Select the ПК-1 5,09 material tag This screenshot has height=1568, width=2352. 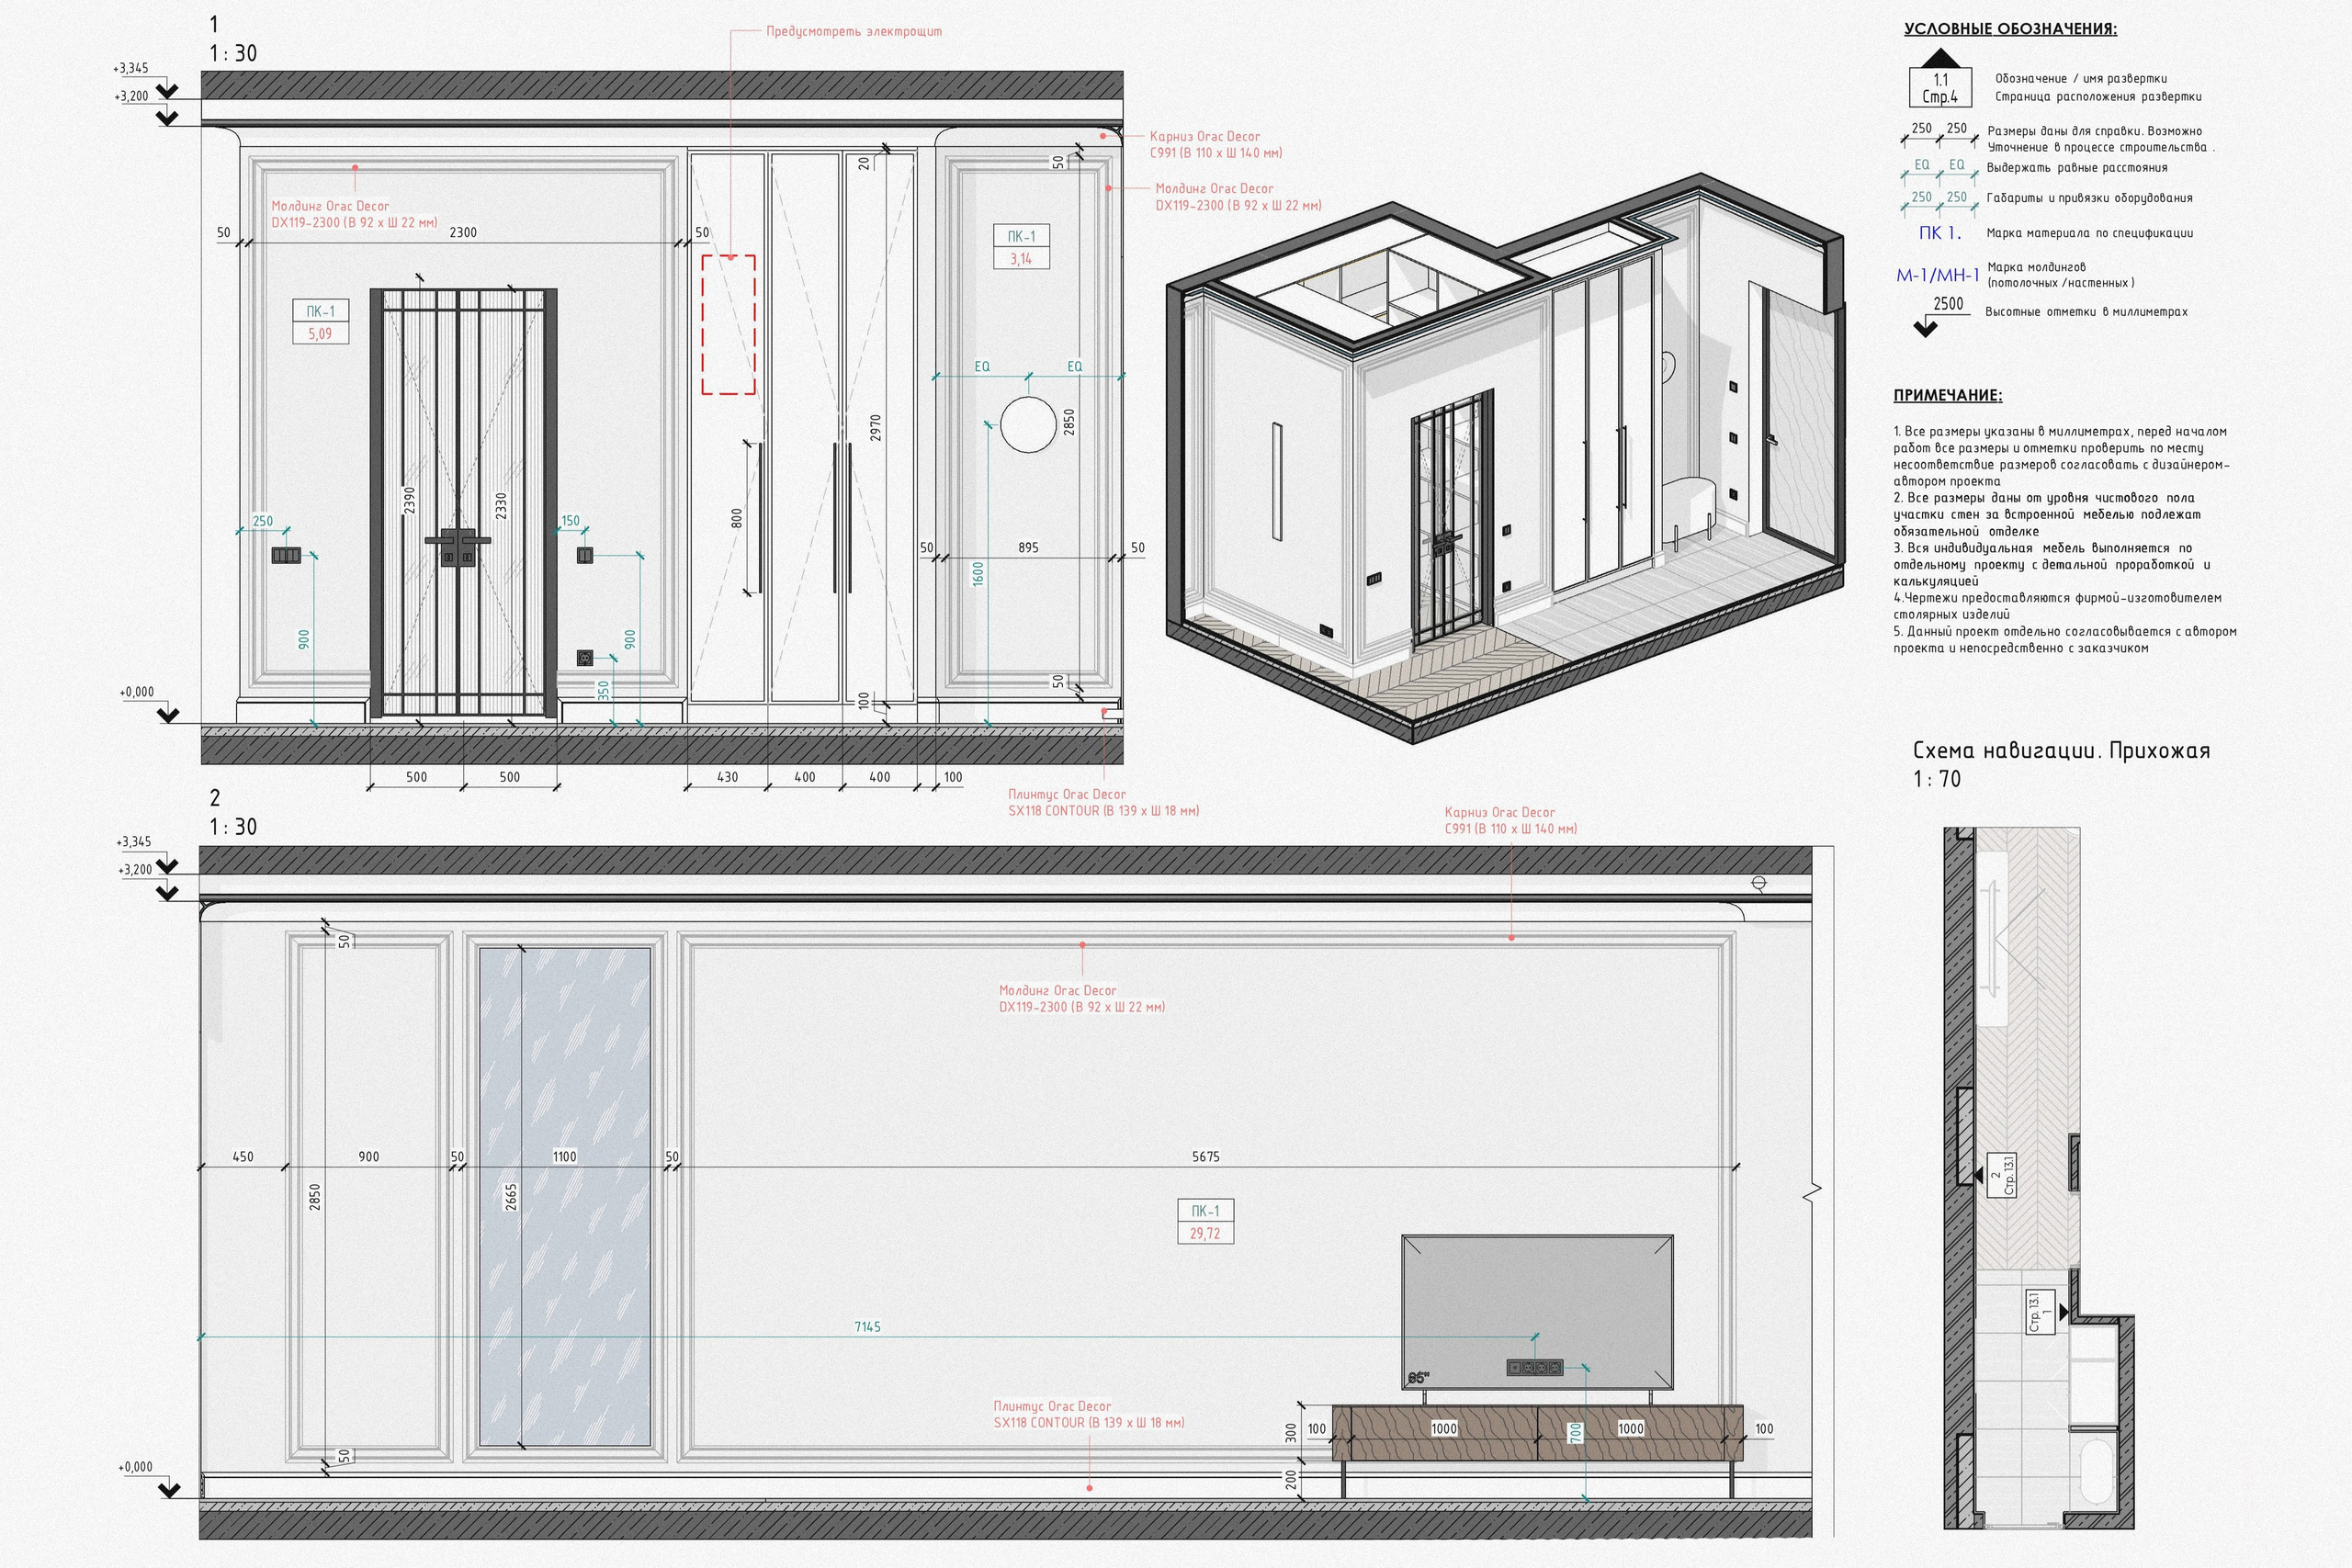pos(320,322)
